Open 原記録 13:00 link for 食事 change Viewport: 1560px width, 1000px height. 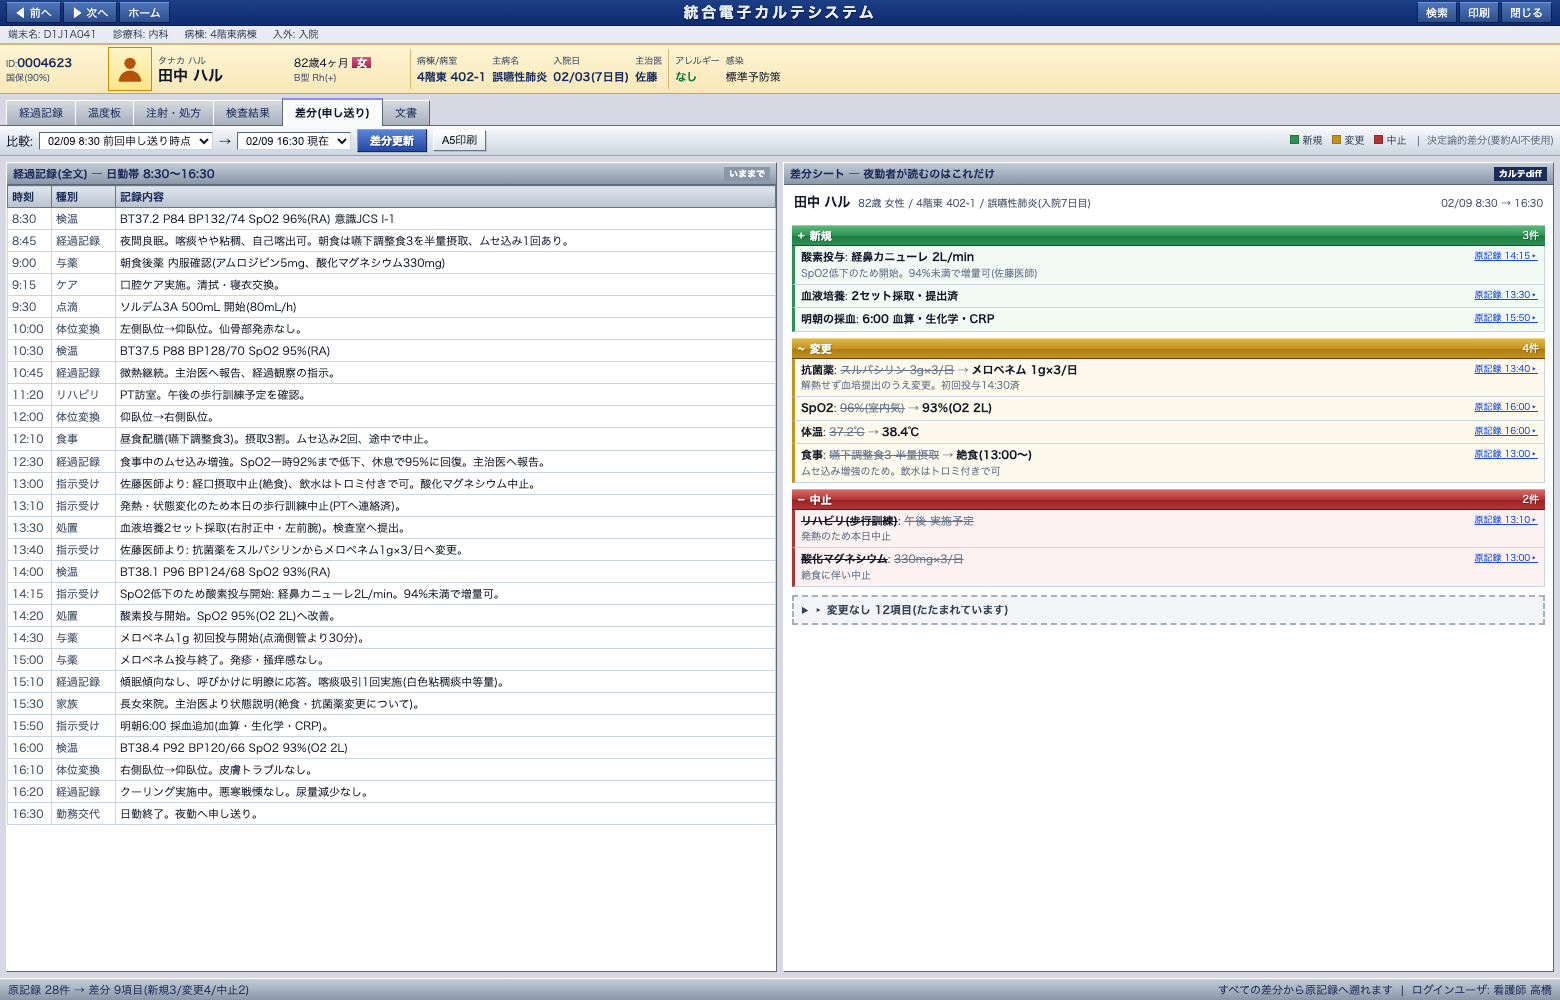click(x=1505, y=454)
